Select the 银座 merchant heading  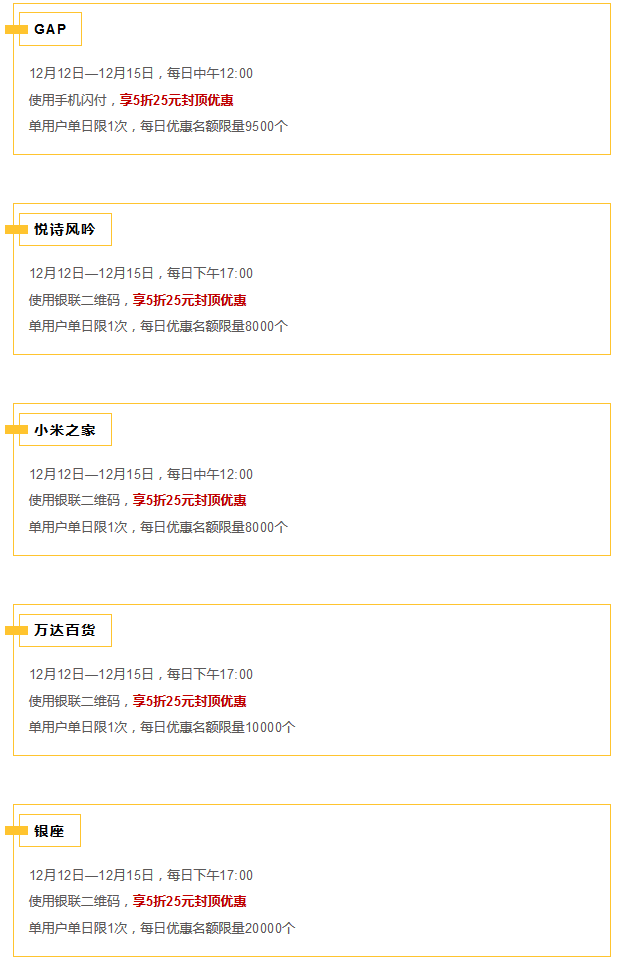[x=50, y=830]
